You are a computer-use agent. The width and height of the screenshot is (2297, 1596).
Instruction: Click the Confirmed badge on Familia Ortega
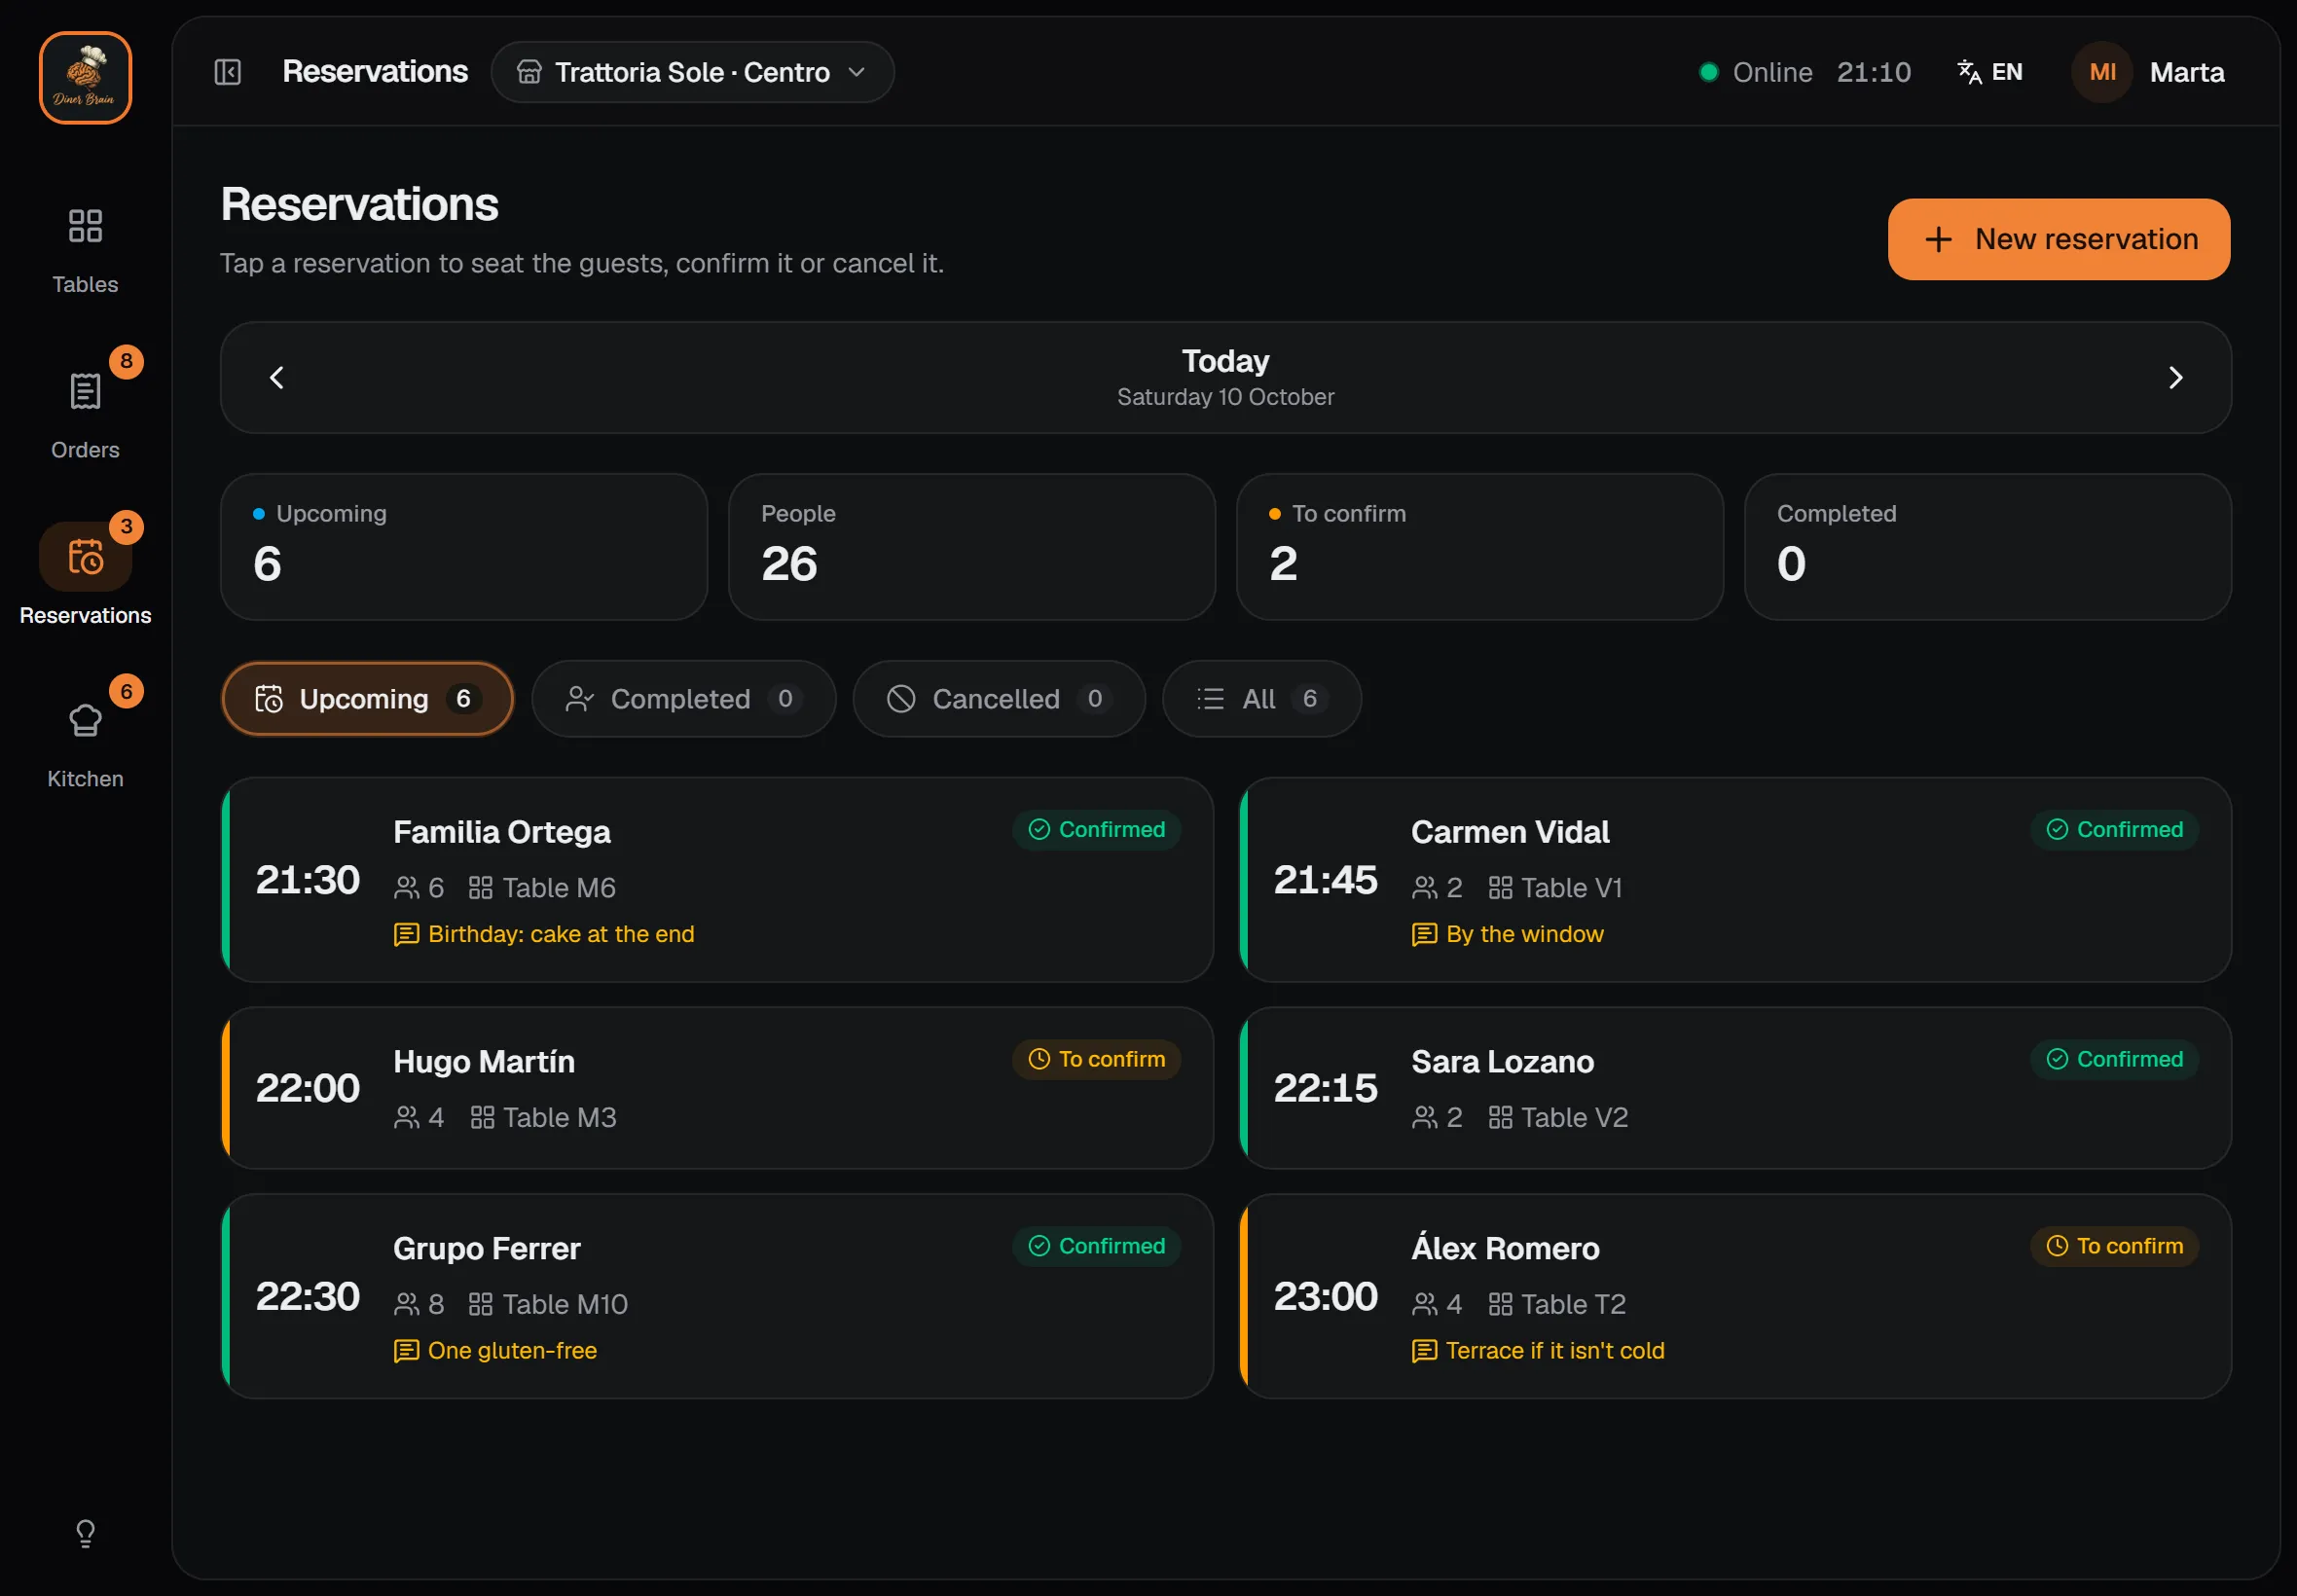point(1096,830)
